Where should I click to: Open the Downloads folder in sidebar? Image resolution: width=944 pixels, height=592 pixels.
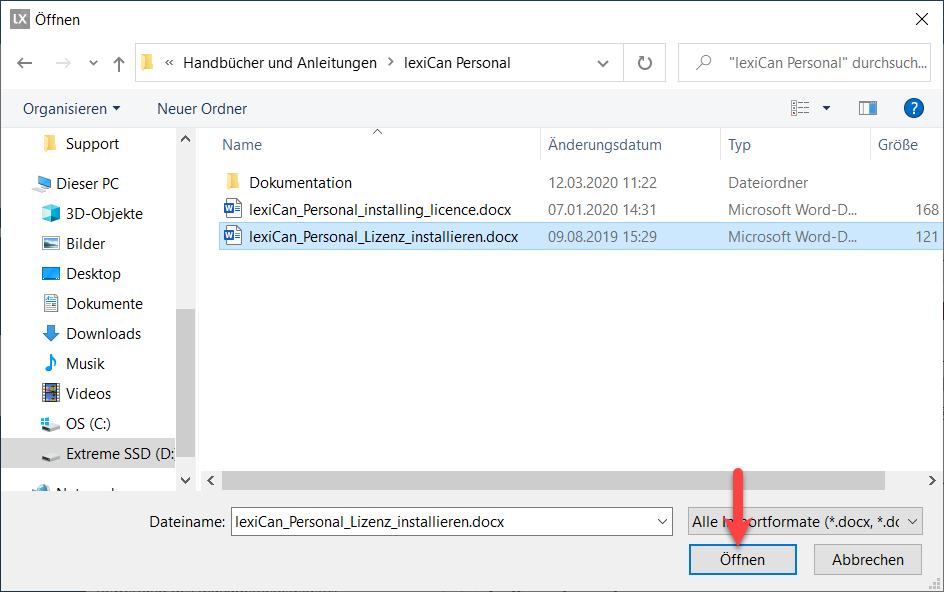(x=103, y=334)
